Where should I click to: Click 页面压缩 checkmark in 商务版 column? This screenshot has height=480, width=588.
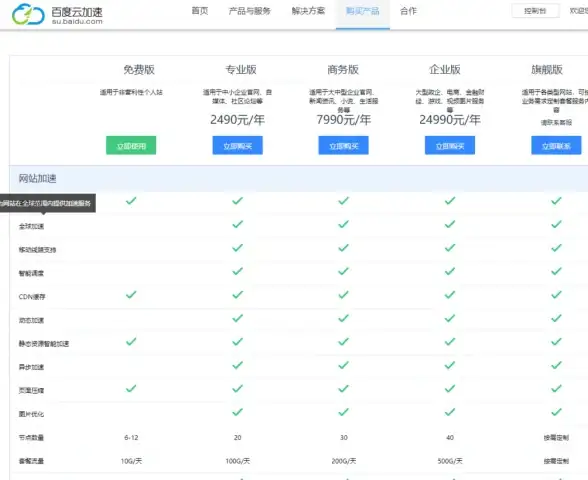click(344, 388)
